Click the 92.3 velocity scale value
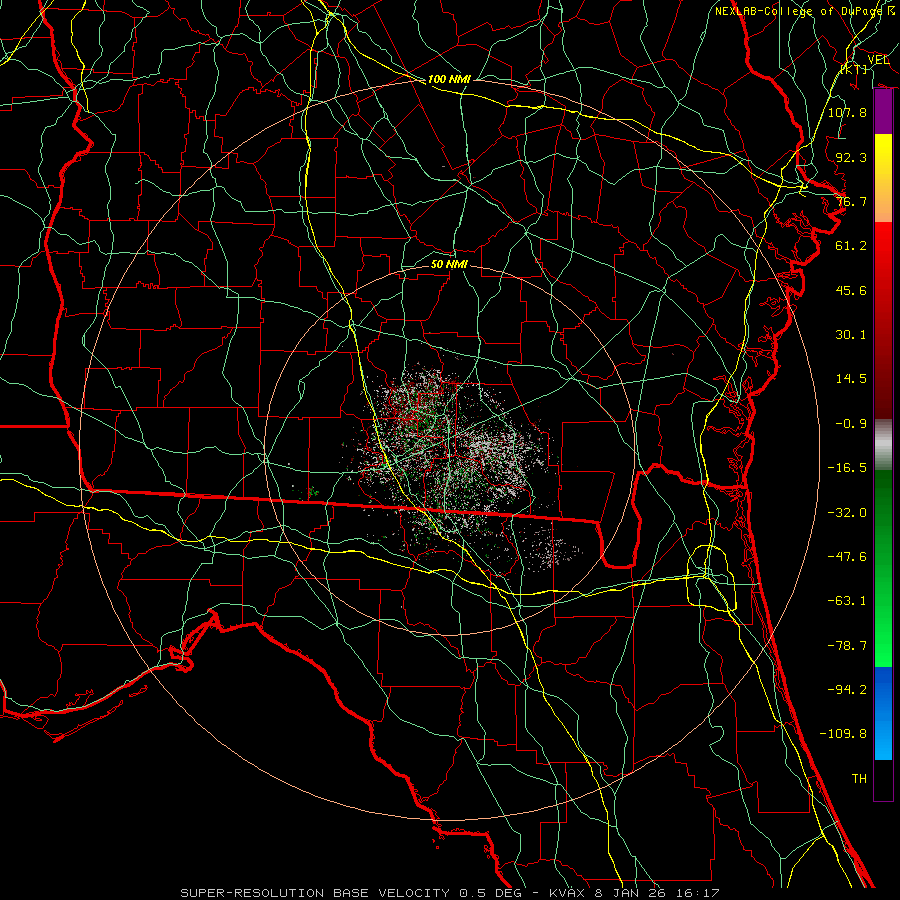The width and height of the screenshot is (900, 900). pyautogui.click(x=851, y=157)
